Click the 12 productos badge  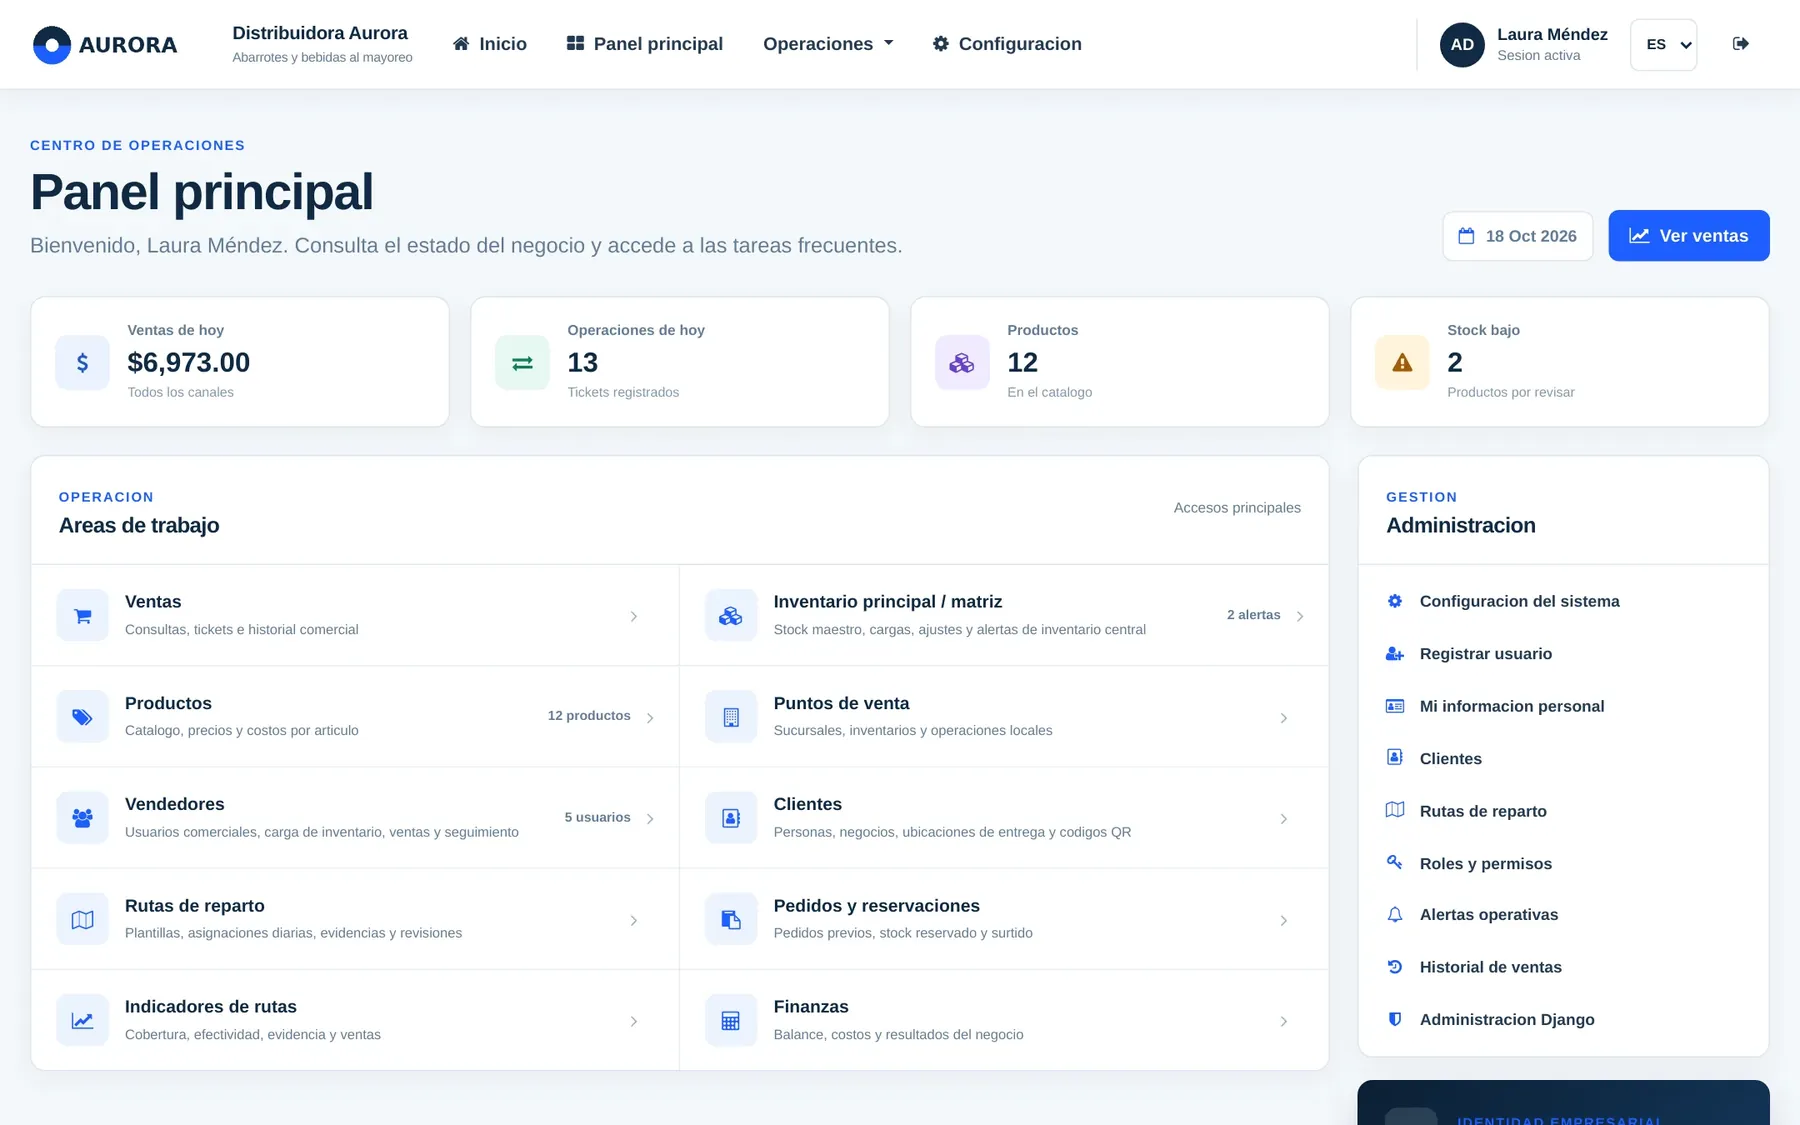coord(589,716)
